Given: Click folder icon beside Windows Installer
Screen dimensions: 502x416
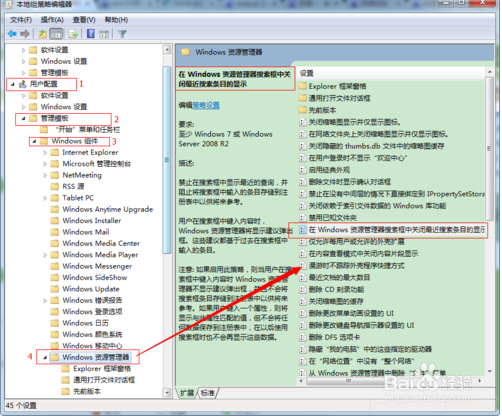Looking at the screenshot, I should point(55,220).
